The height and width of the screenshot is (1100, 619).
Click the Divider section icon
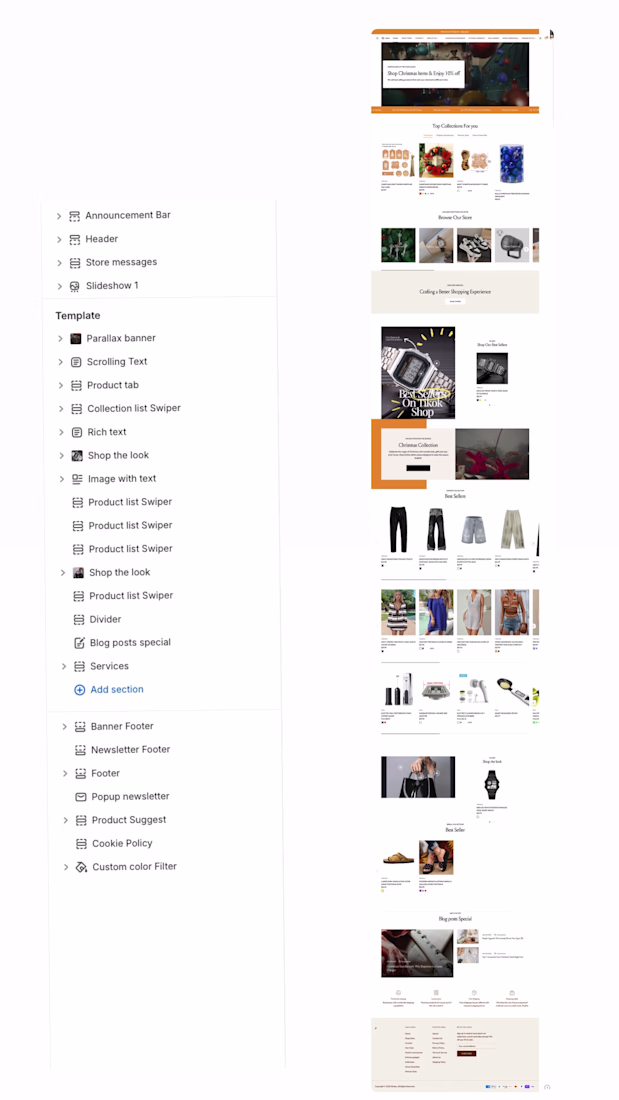tap(79, 619)
